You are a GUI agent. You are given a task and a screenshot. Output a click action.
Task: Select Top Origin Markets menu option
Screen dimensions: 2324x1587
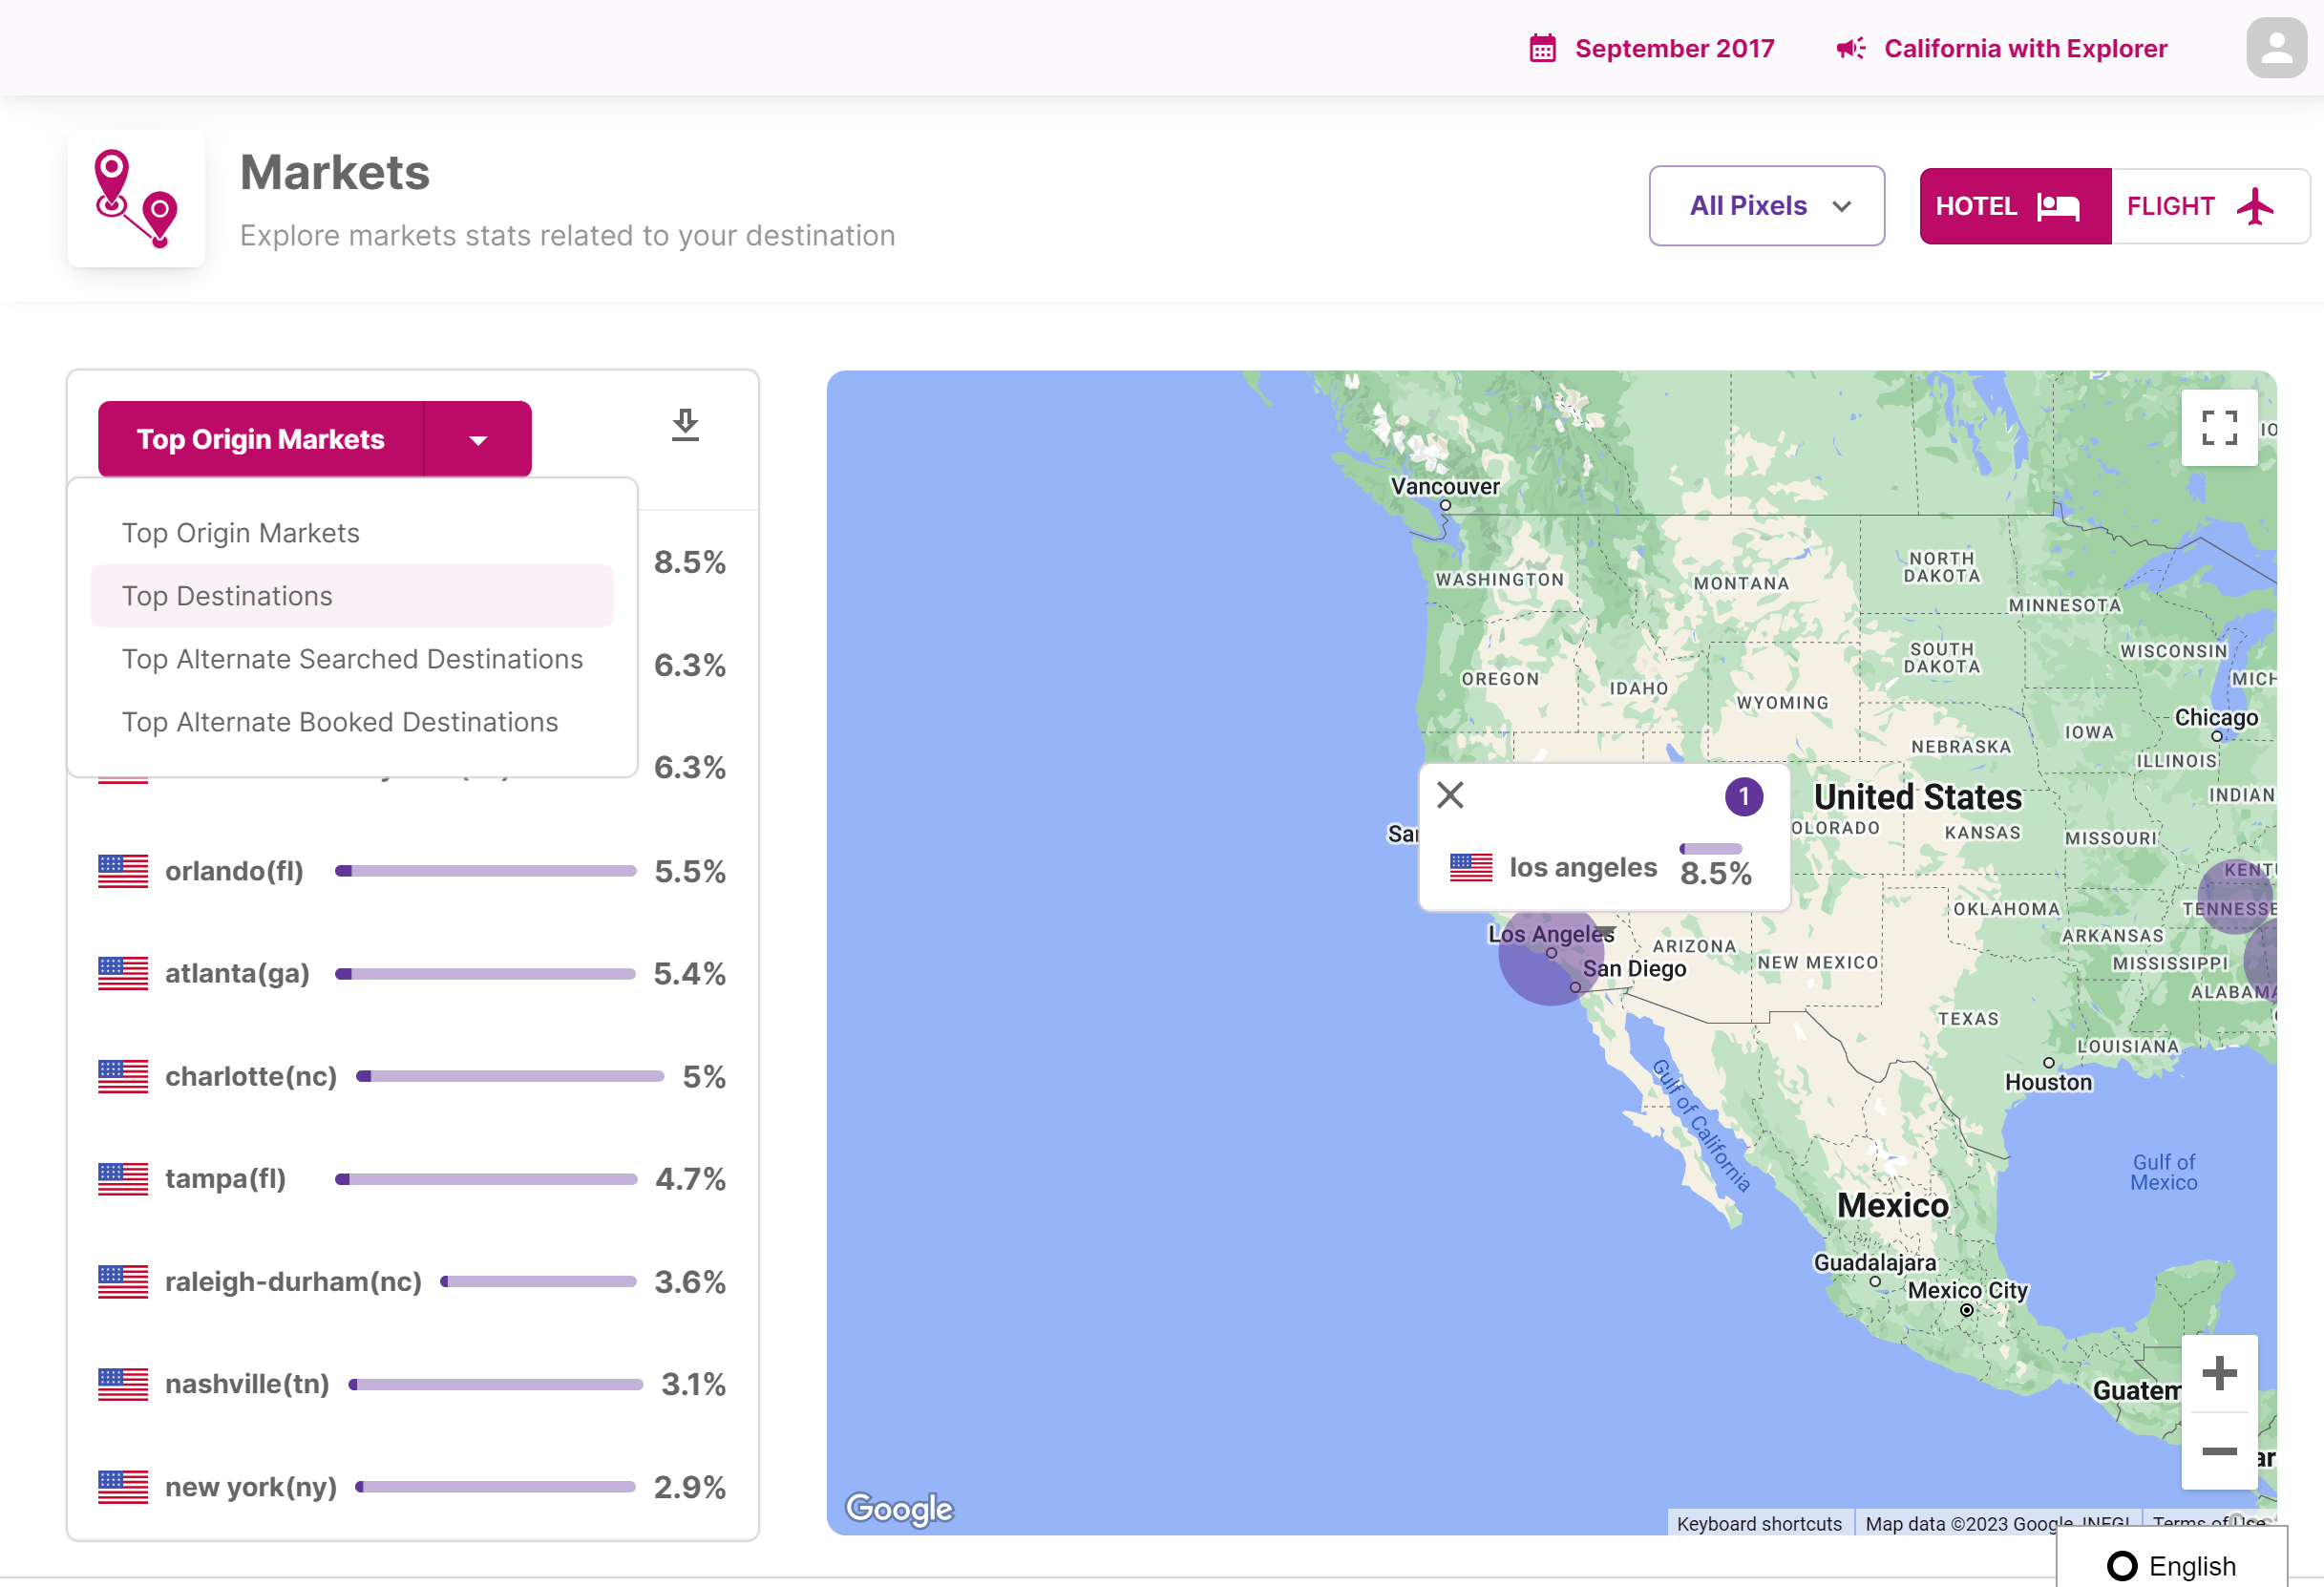(x=352, y=533)
